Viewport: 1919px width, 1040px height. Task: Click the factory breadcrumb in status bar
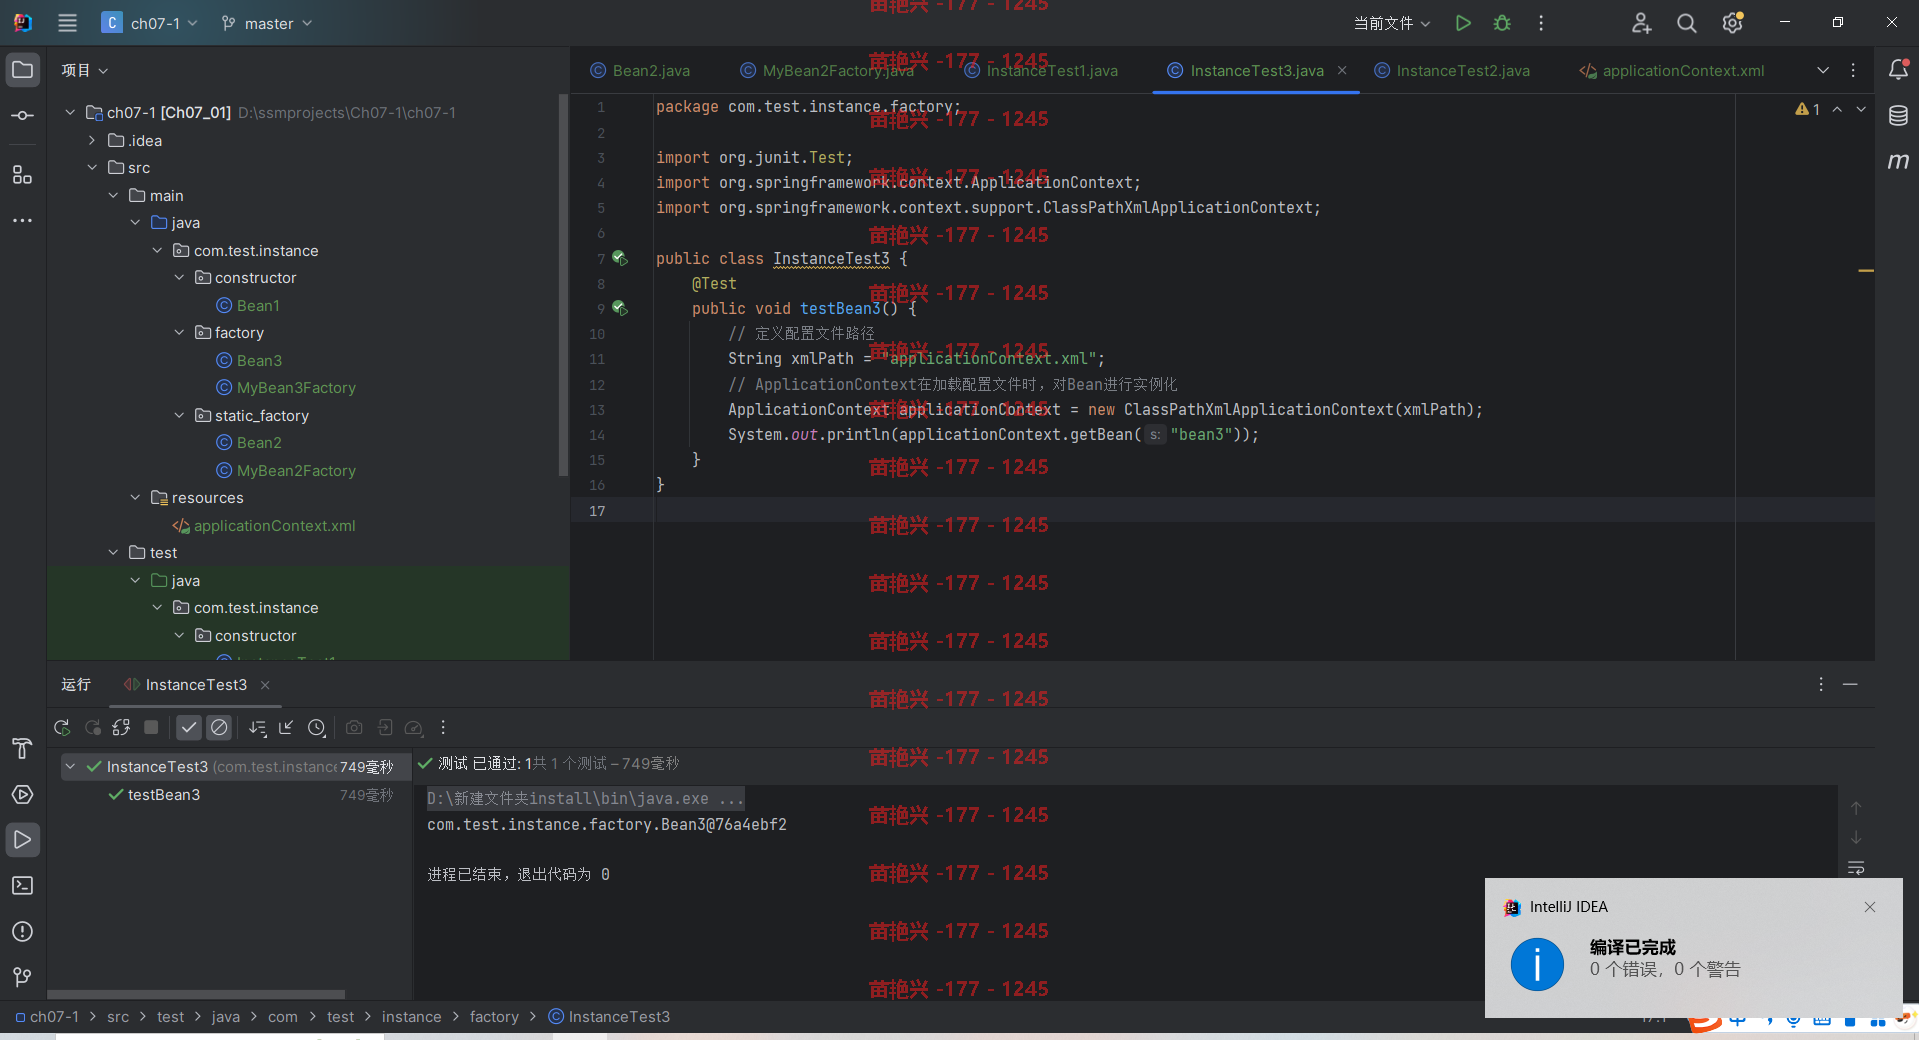coord(494,1017)
